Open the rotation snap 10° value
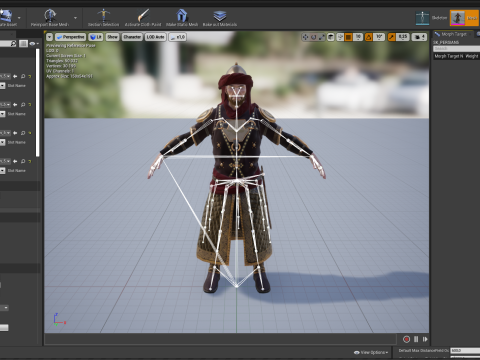 pos(379,37)
